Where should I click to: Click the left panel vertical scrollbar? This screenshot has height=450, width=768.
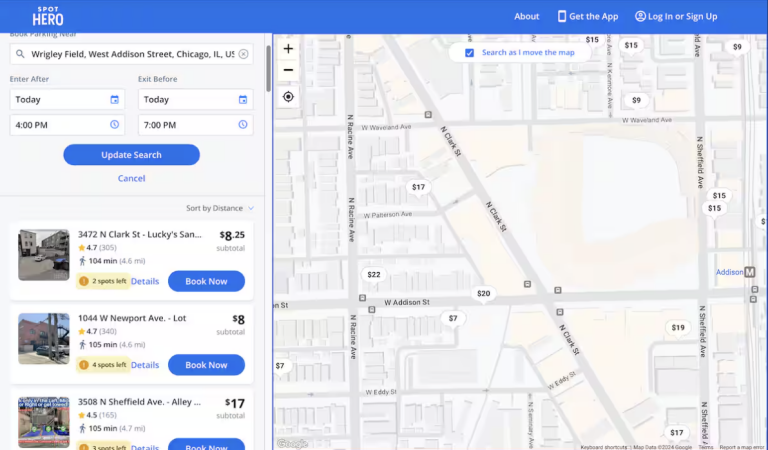pos(268,69)
